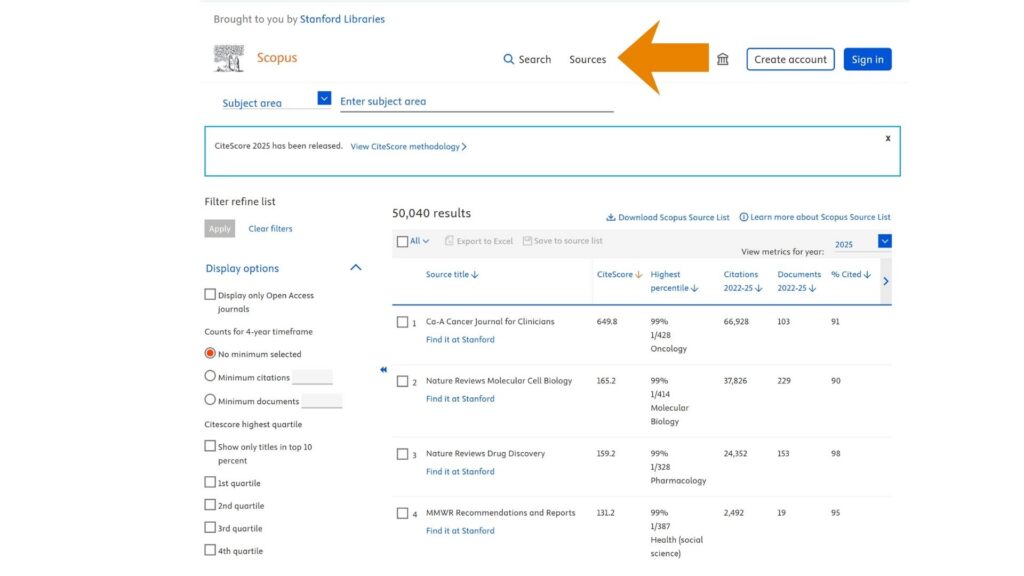Click the Minimum citations input box

[312, 377]
